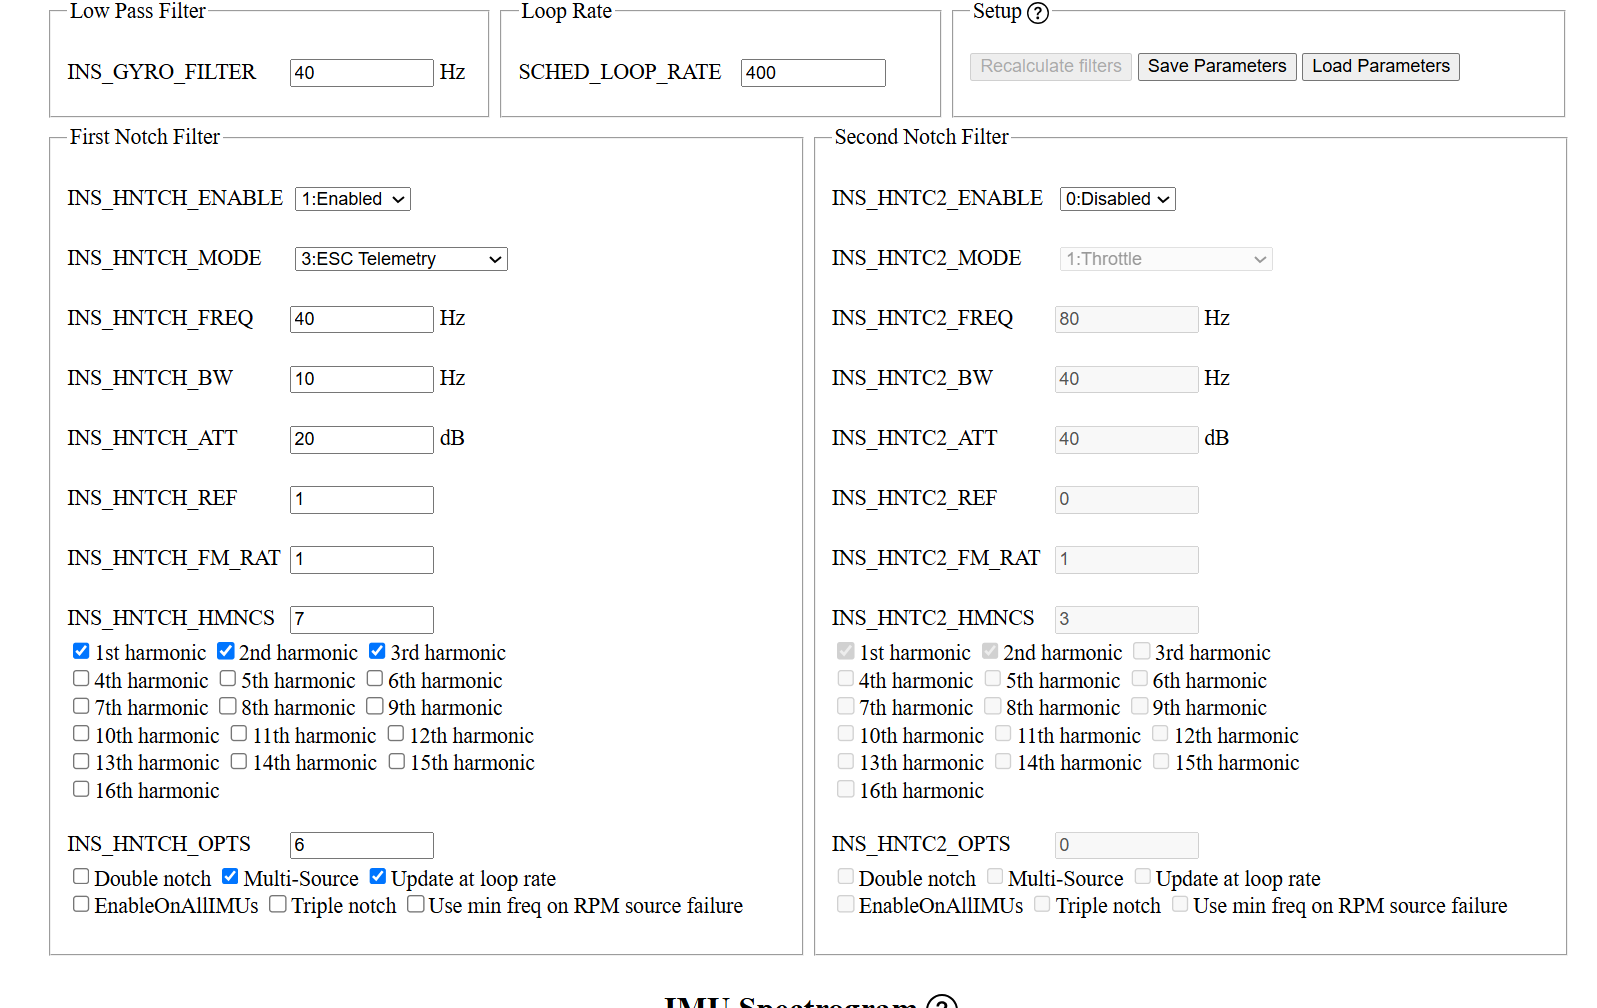The image size is (1597, 1008).
Task: Enable Use min freq on RPM failure, First Notch
Action: [x=416, y=904]
